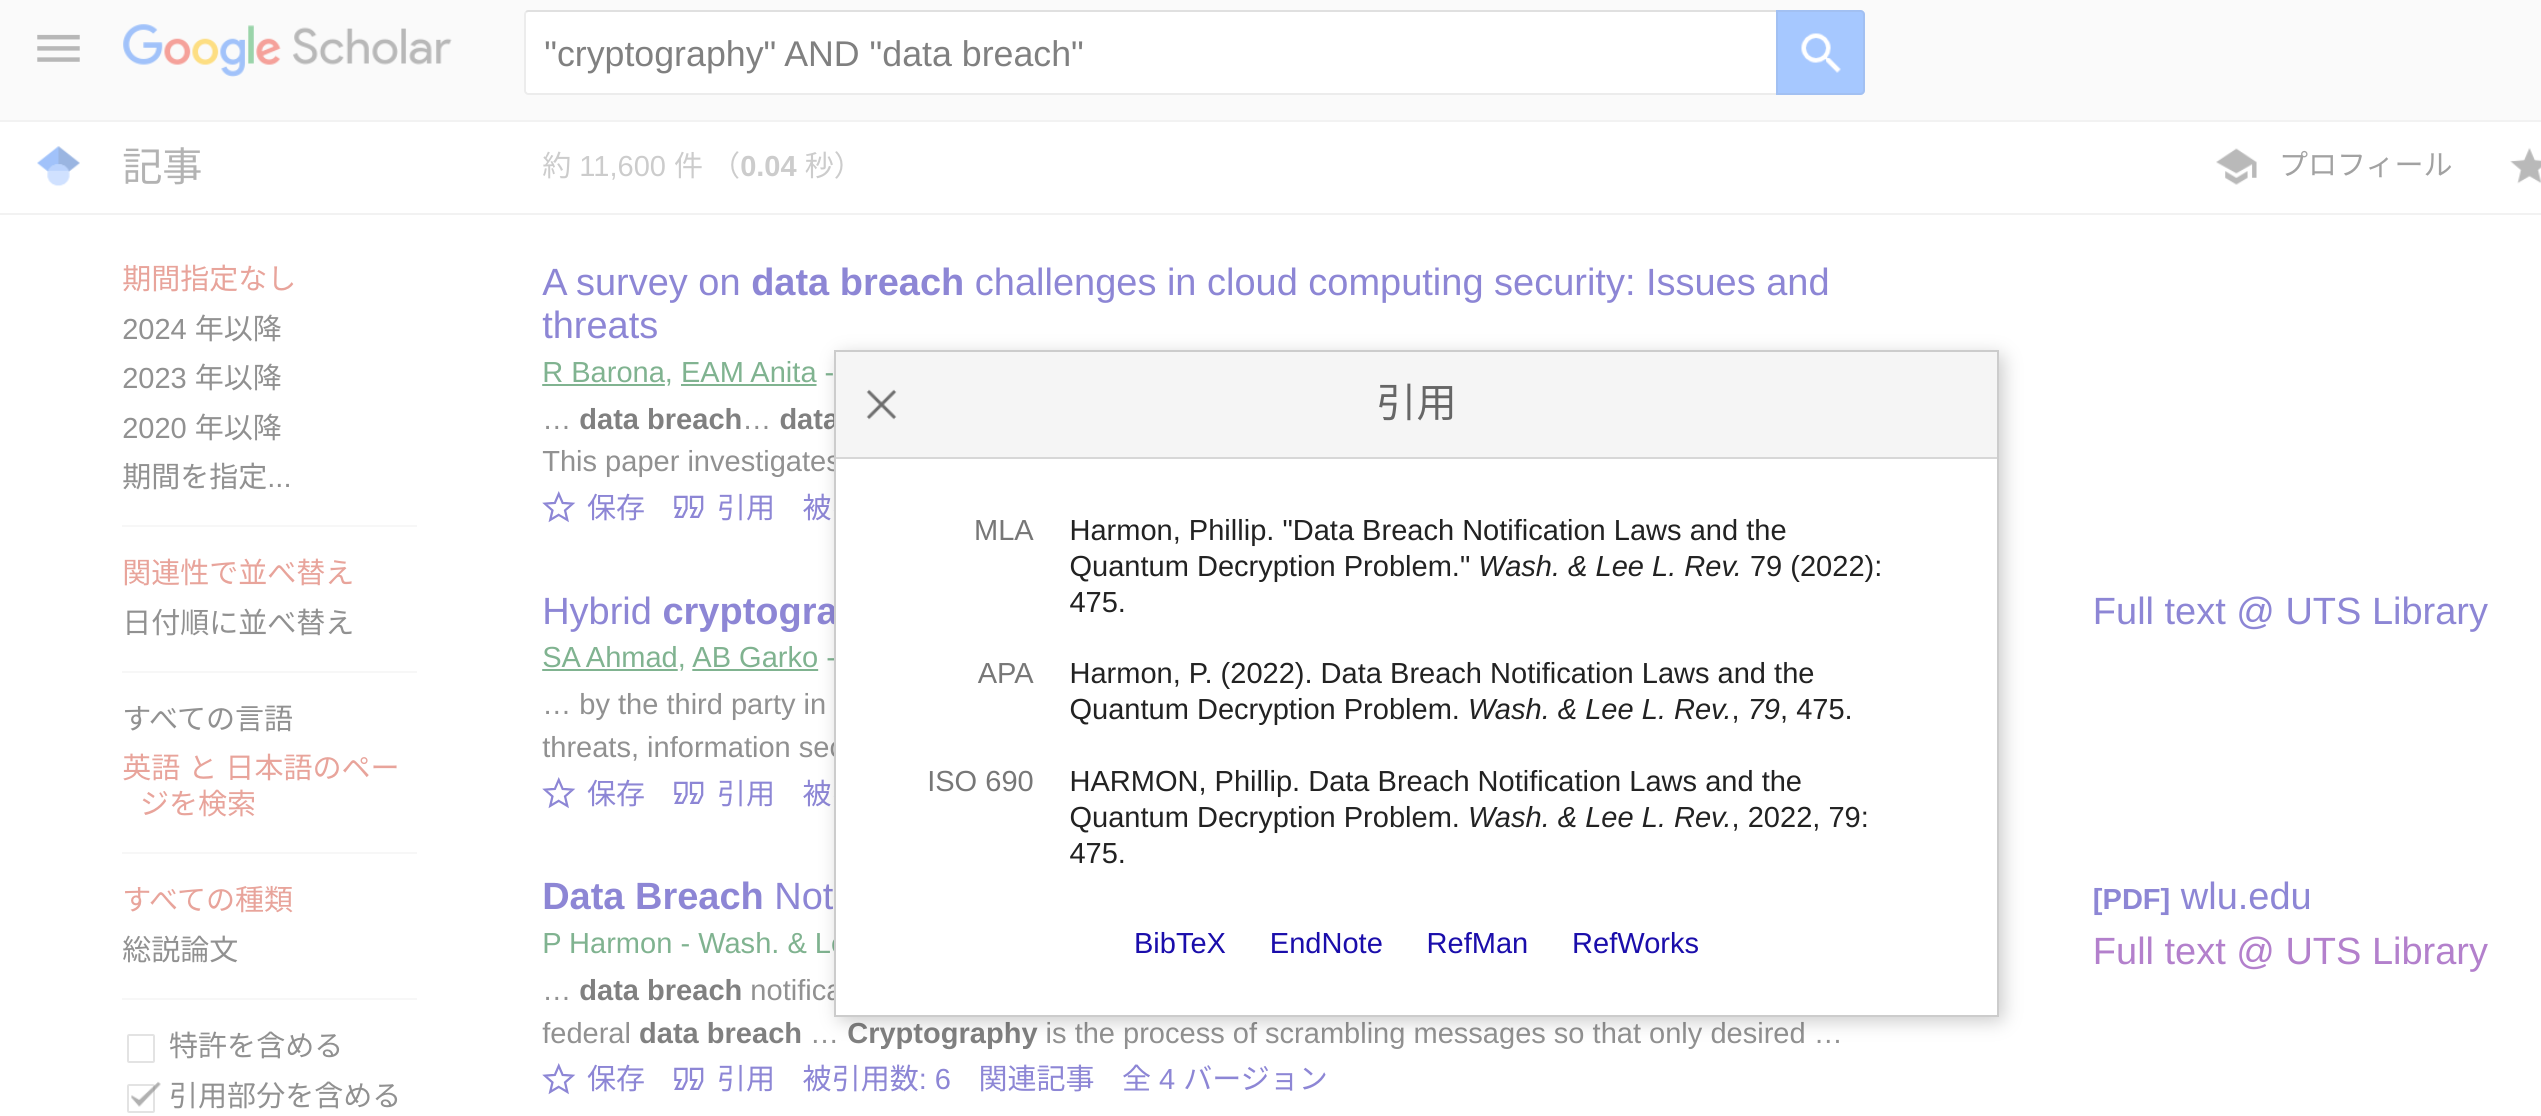The height and width of the screenshot is (1116, 2541).
Task: Enable the 特許を含める checkbox
Action: click(x=141, y=1047)
